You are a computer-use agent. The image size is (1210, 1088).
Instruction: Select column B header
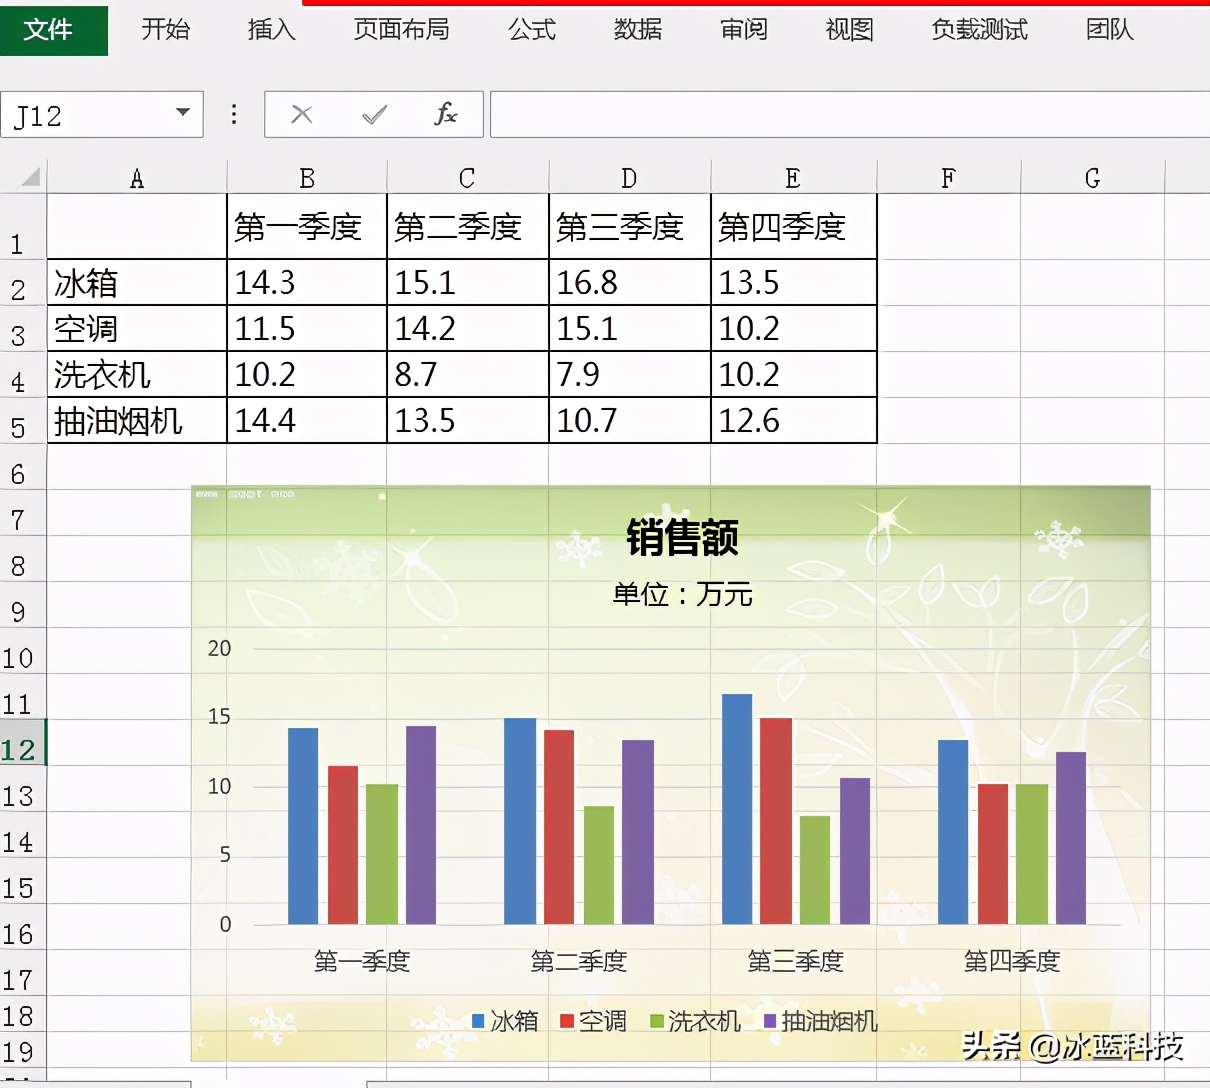[307, 178]
